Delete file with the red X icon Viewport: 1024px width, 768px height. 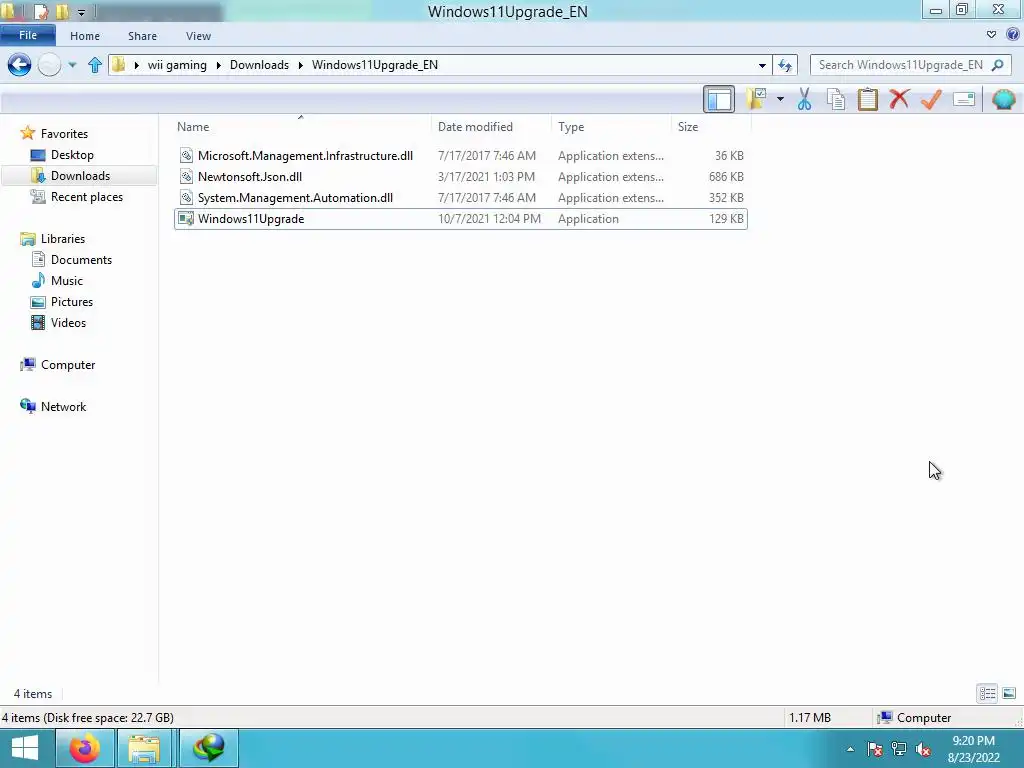(x=899, y=99)
